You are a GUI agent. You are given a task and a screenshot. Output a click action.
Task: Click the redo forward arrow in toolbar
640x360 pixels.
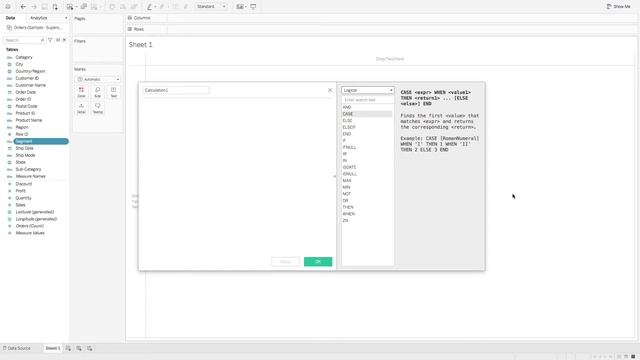tap(34, 7)
